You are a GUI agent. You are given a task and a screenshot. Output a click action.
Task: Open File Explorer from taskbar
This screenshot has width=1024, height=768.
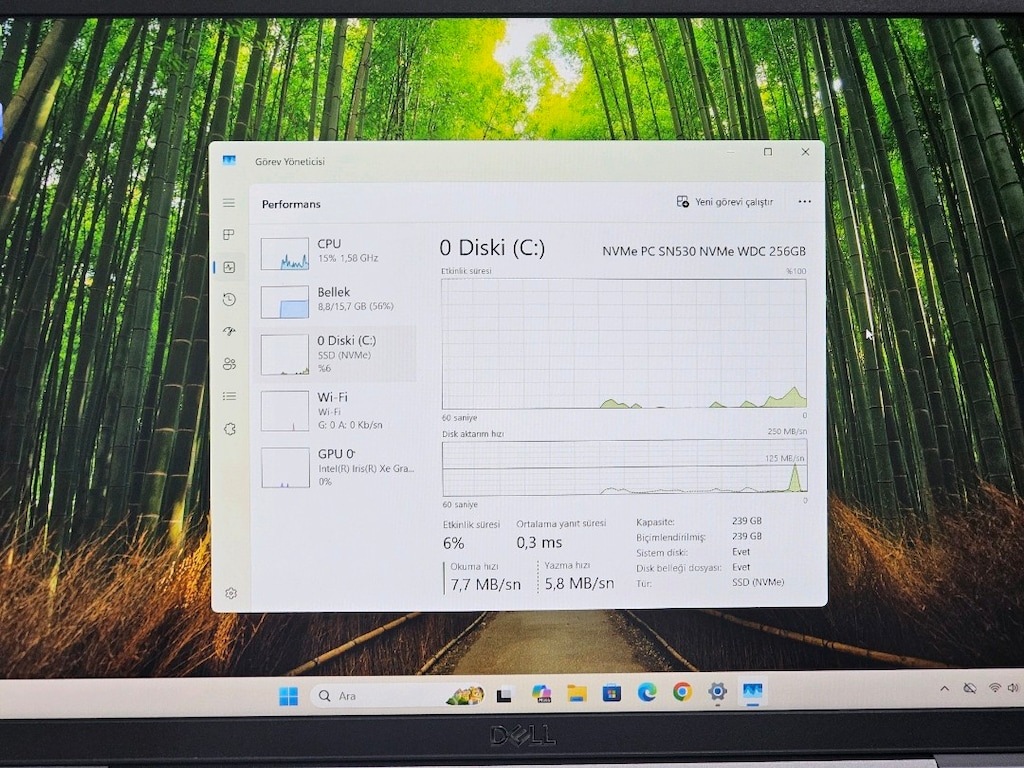[577, 693]
